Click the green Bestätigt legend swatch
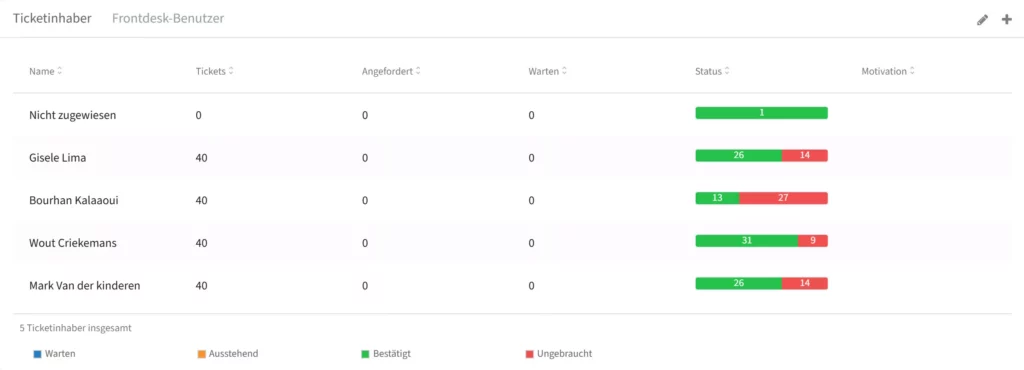This screenshot has height=370, width=1024. coord(366,354)
